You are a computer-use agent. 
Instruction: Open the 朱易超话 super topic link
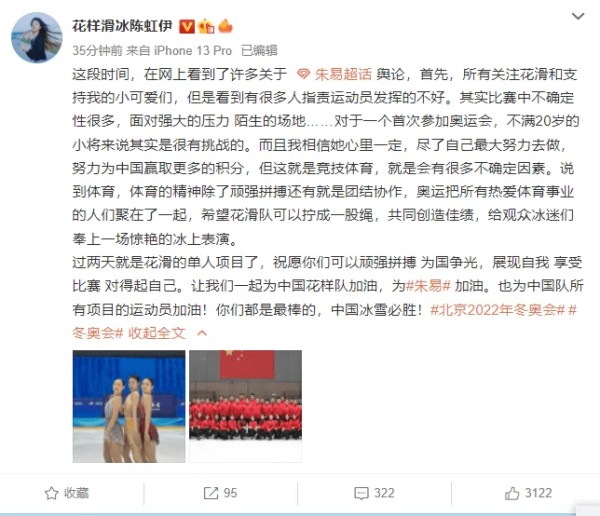coord(343,74)
